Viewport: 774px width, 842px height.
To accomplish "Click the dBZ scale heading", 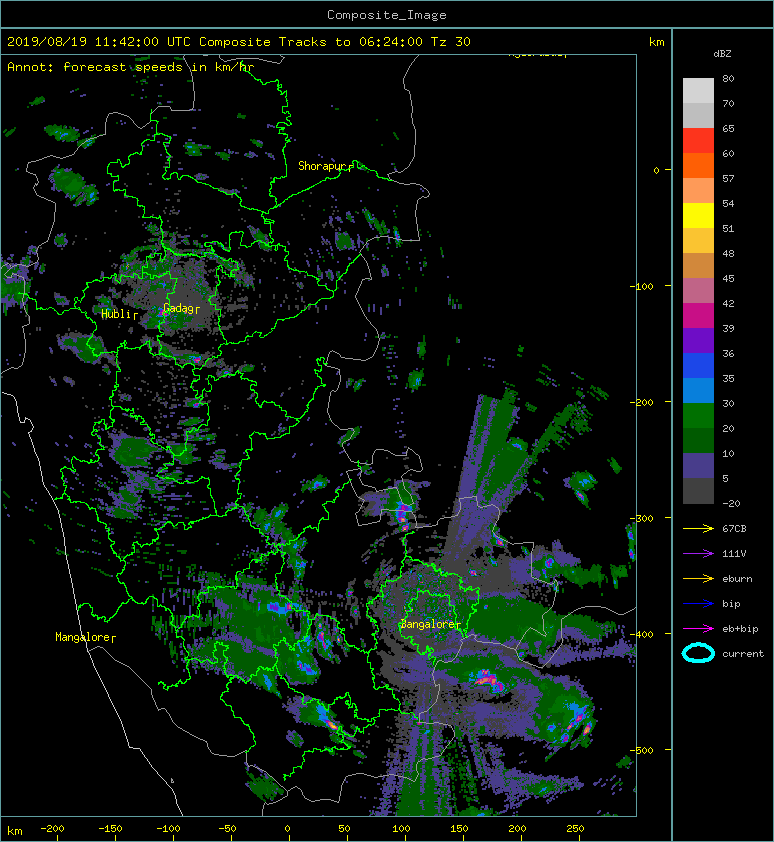I will pyautogui.click(x=722, y=54).
